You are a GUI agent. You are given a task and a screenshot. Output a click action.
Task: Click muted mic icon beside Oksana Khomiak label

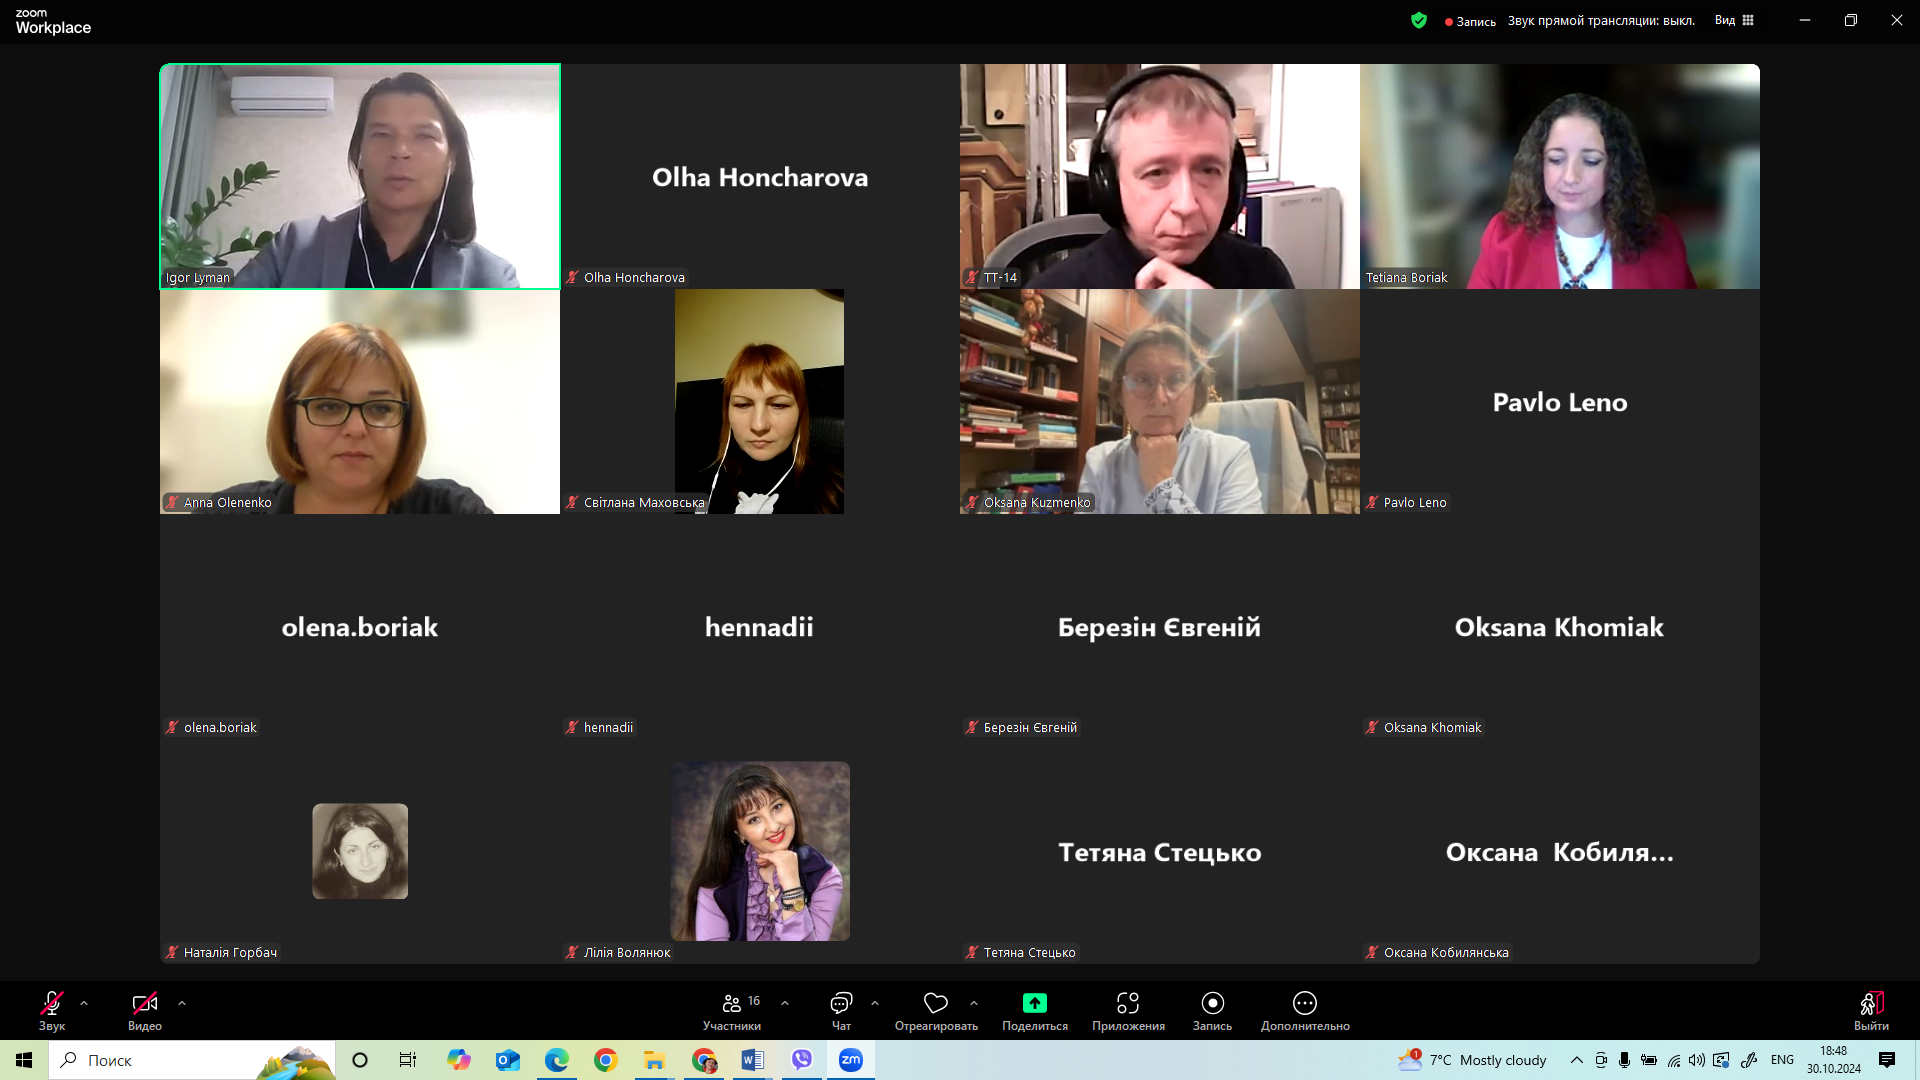pyautogui.click(x=1372, y=727)
